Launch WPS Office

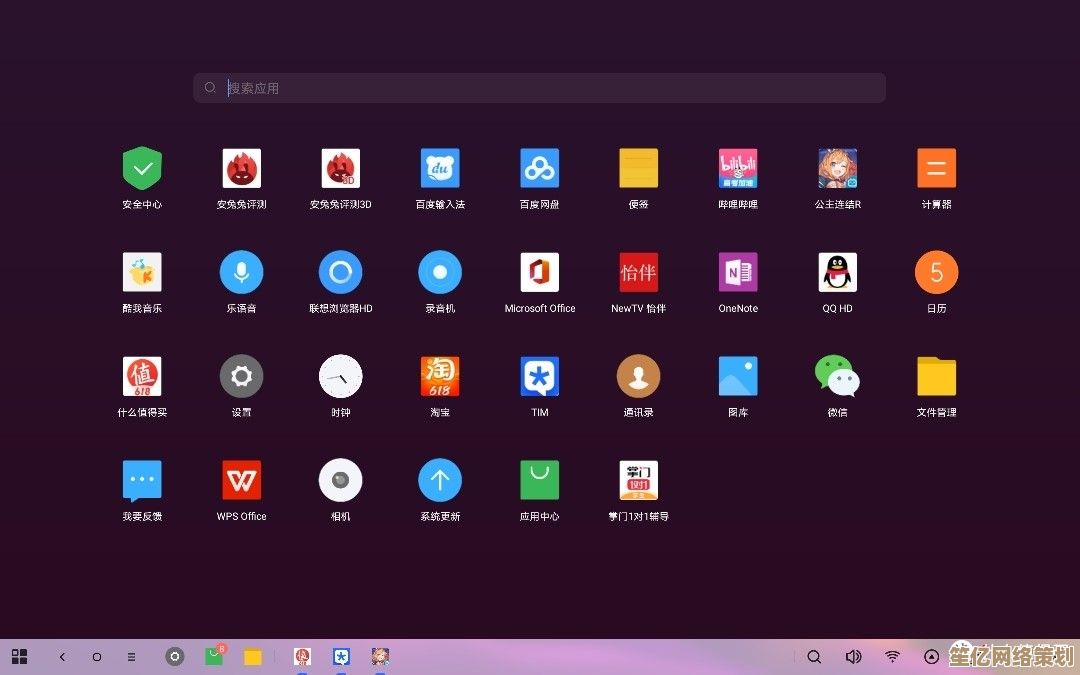(241, 480)
